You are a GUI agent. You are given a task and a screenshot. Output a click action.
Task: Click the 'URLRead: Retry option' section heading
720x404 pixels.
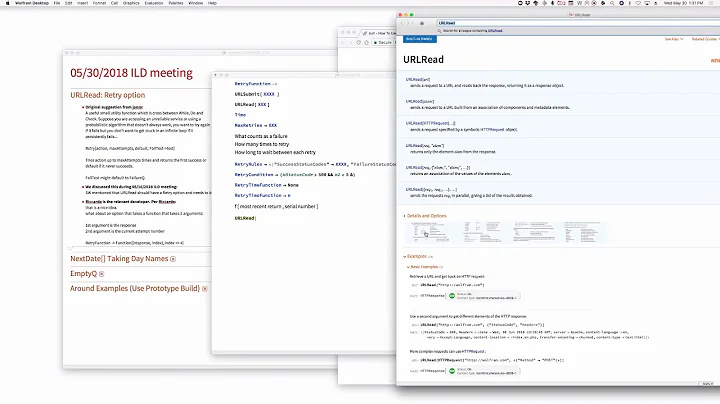pos(107,95)
